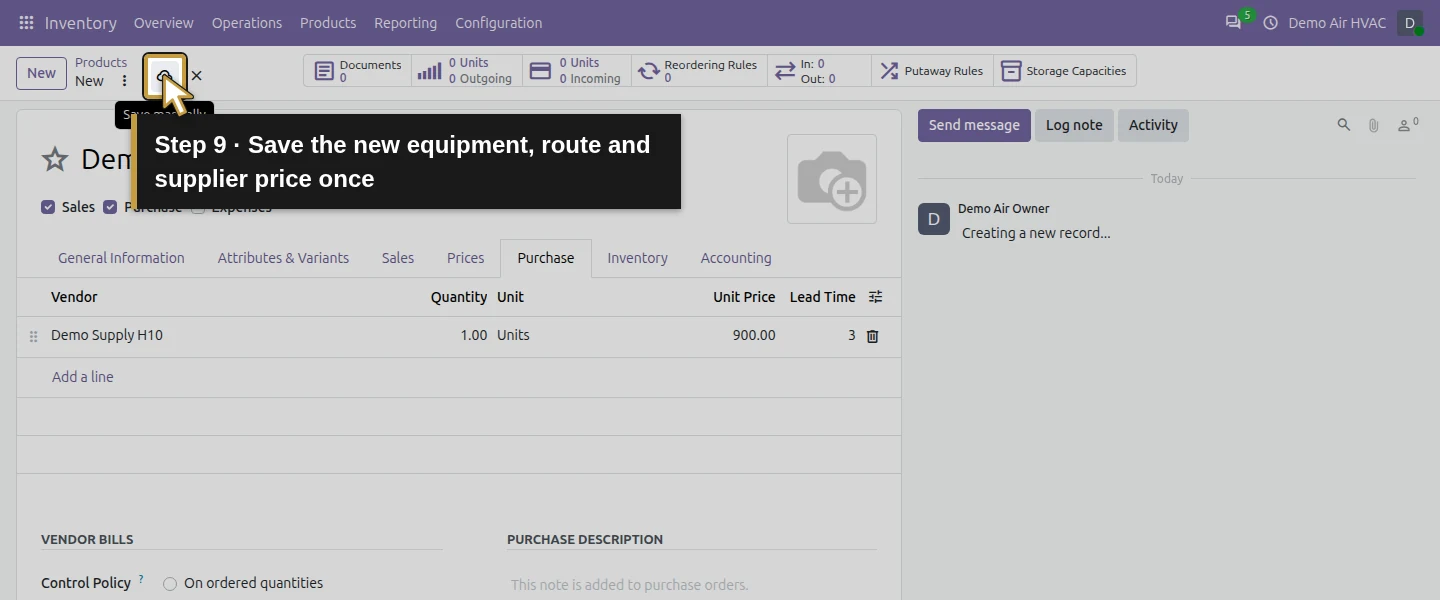1440x600 pixels.
Task: Open In/Out transfers stat button
Action: coord(819,71)
